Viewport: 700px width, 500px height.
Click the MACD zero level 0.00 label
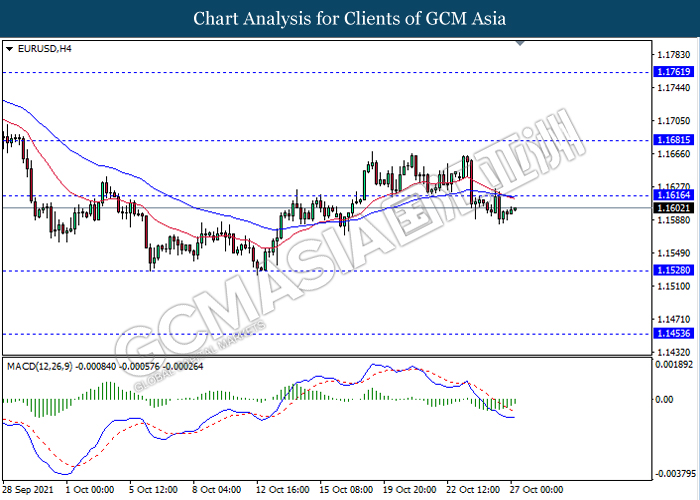[x=664, y=400]
